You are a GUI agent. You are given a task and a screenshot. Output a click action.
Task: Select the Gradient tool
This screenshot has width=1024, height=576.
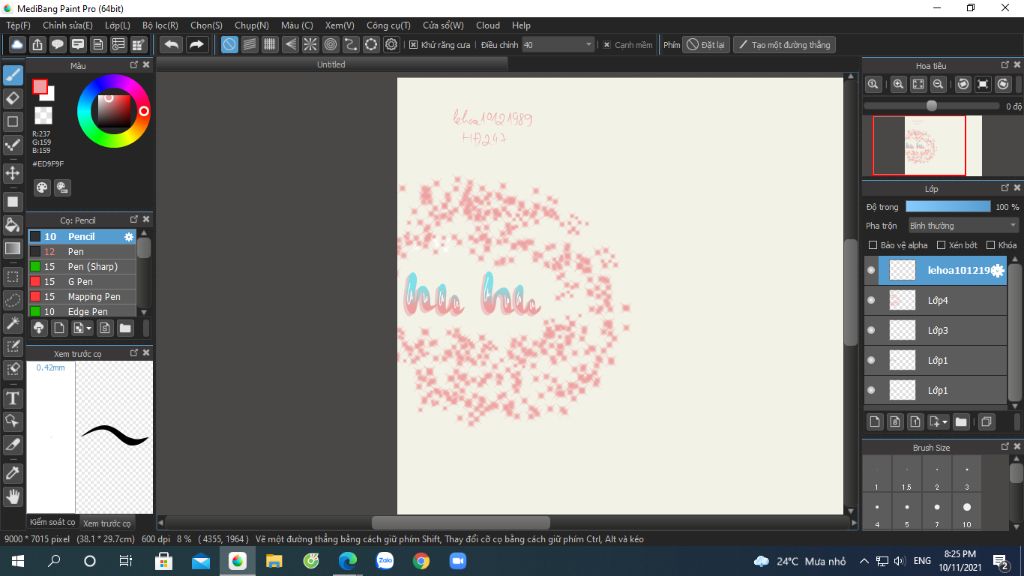(12, 249)
